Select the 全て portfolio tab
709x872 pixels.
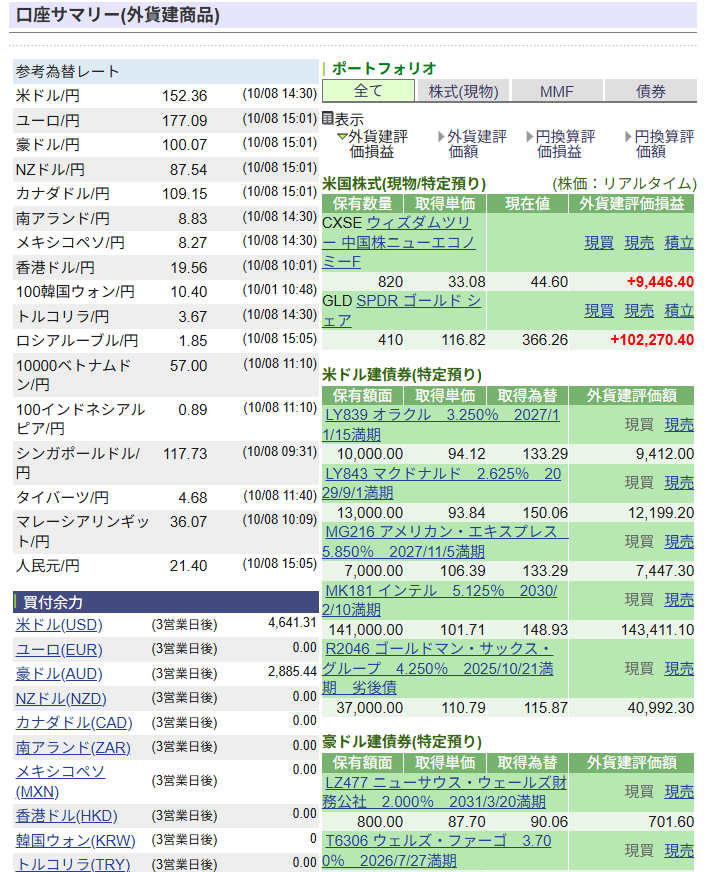click(367, 91)
